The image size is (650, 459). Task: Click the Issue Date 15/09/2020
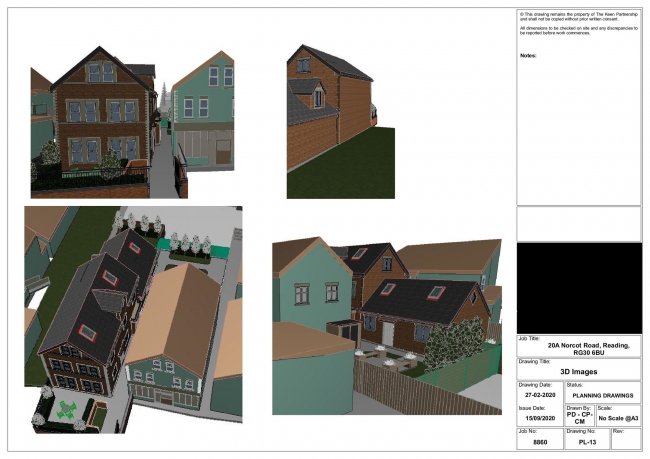[539, 419]
